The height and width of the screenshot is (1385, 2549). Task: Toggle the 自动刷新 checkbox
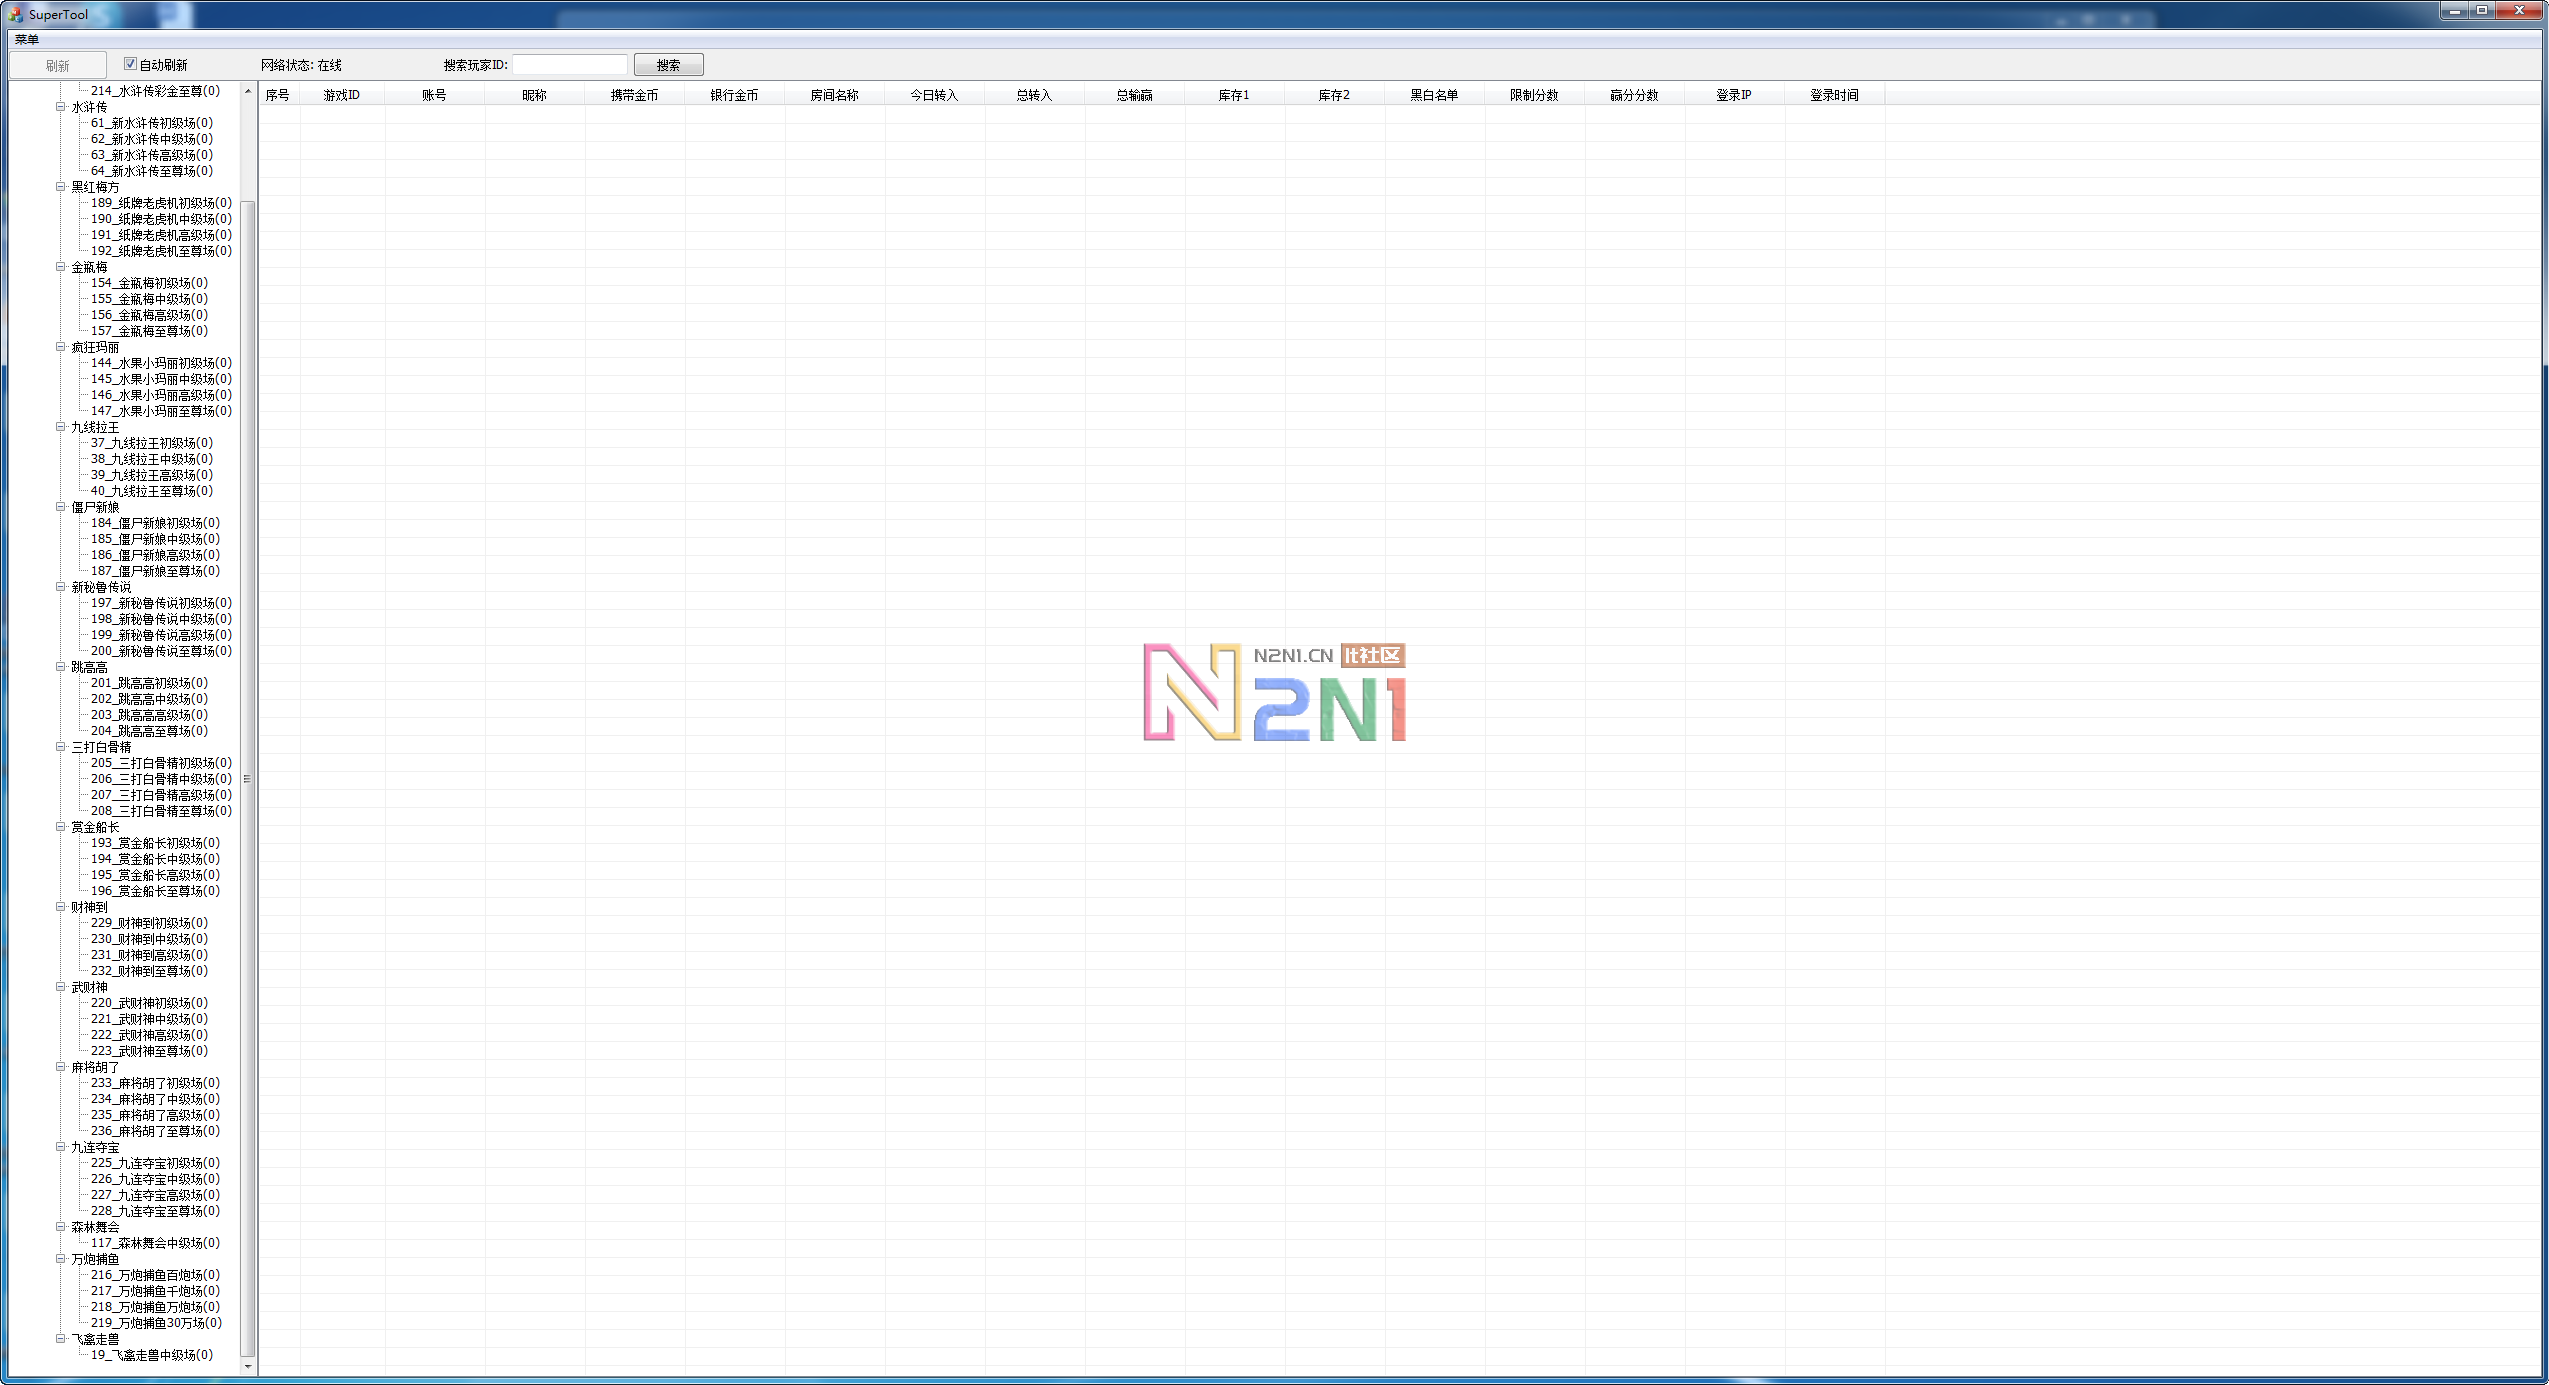[130, 64]
